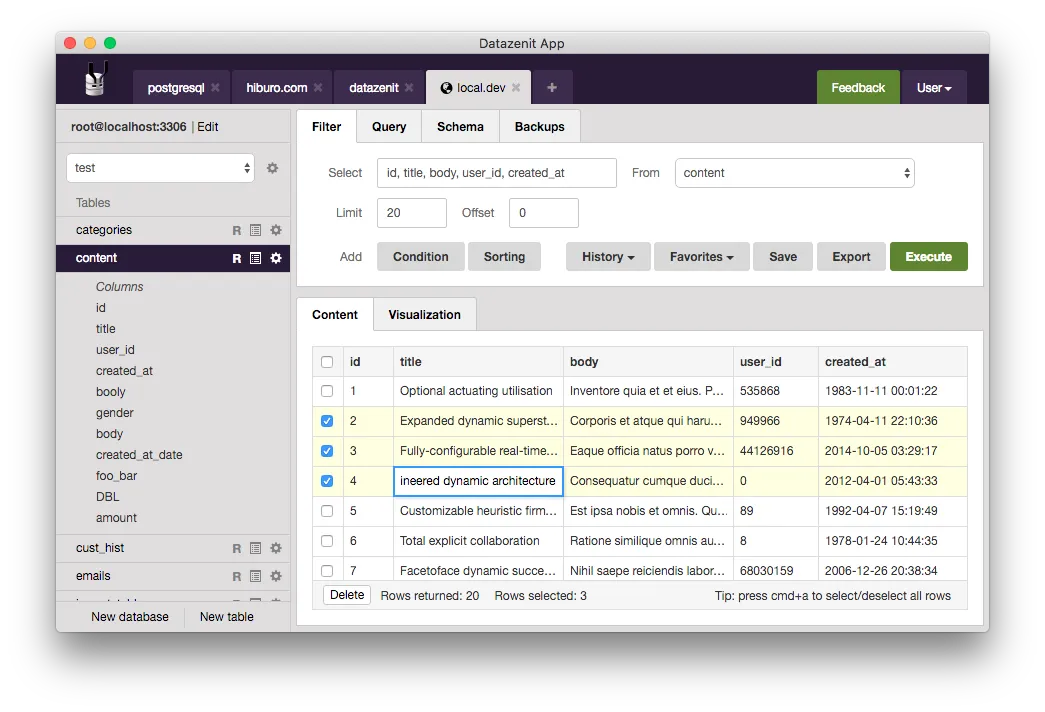Click inside the Limit input field
Image resolution: width=1045 pixels, height=712 pixels.
point(410,212)
